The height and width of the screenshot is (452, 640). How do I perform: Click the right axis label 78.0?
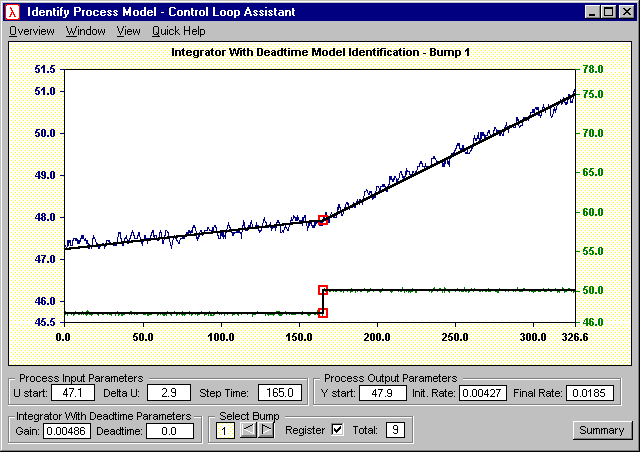coord(593,69)
